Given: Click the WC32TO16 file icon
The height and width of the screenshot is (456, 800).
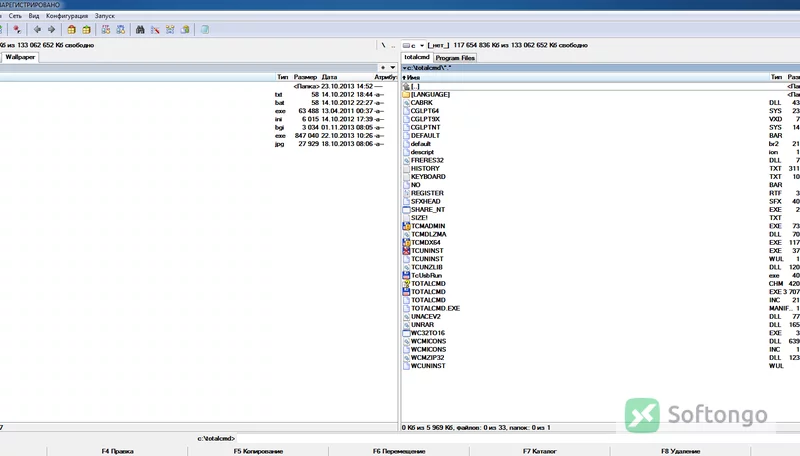Looking at the screenshot, I should click(406, 333).
